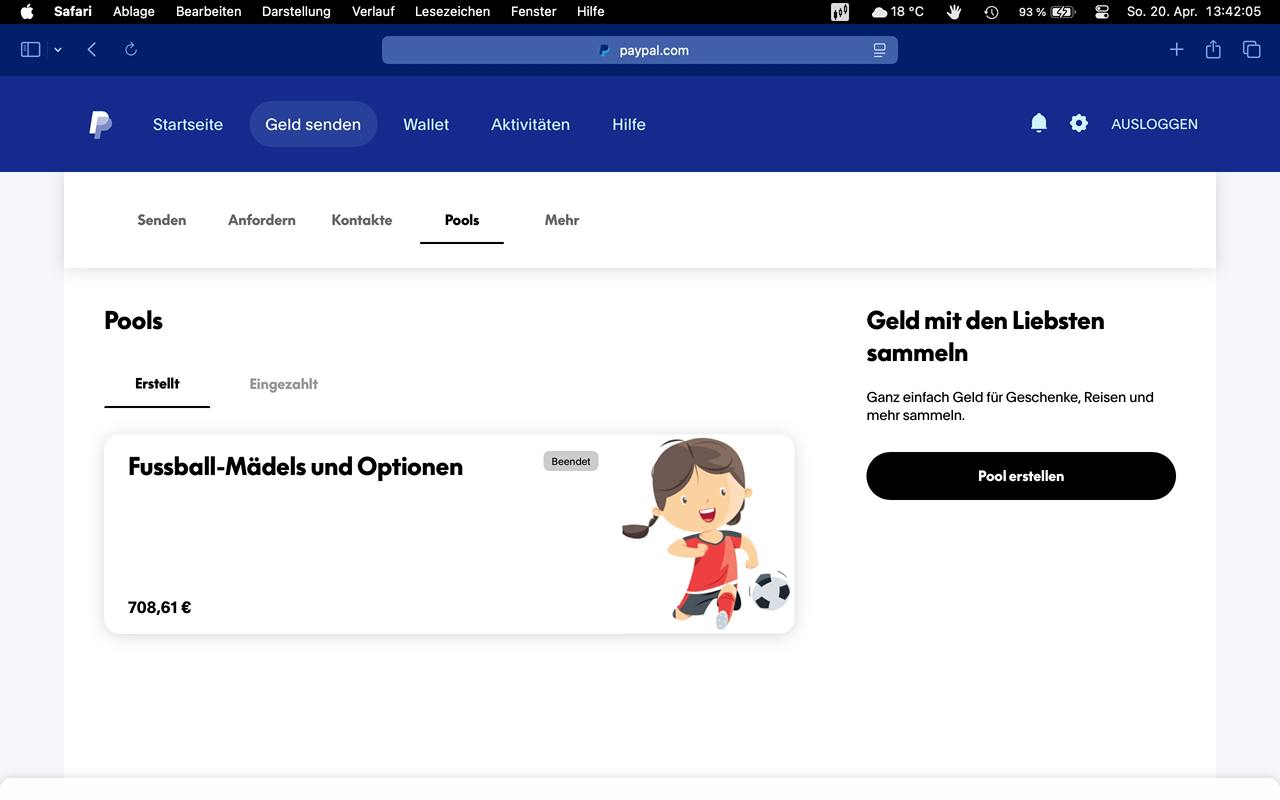This screenshot has width=1280, height=800.
Task: Go back with Safari back arrow
Action: pos(92,50)
